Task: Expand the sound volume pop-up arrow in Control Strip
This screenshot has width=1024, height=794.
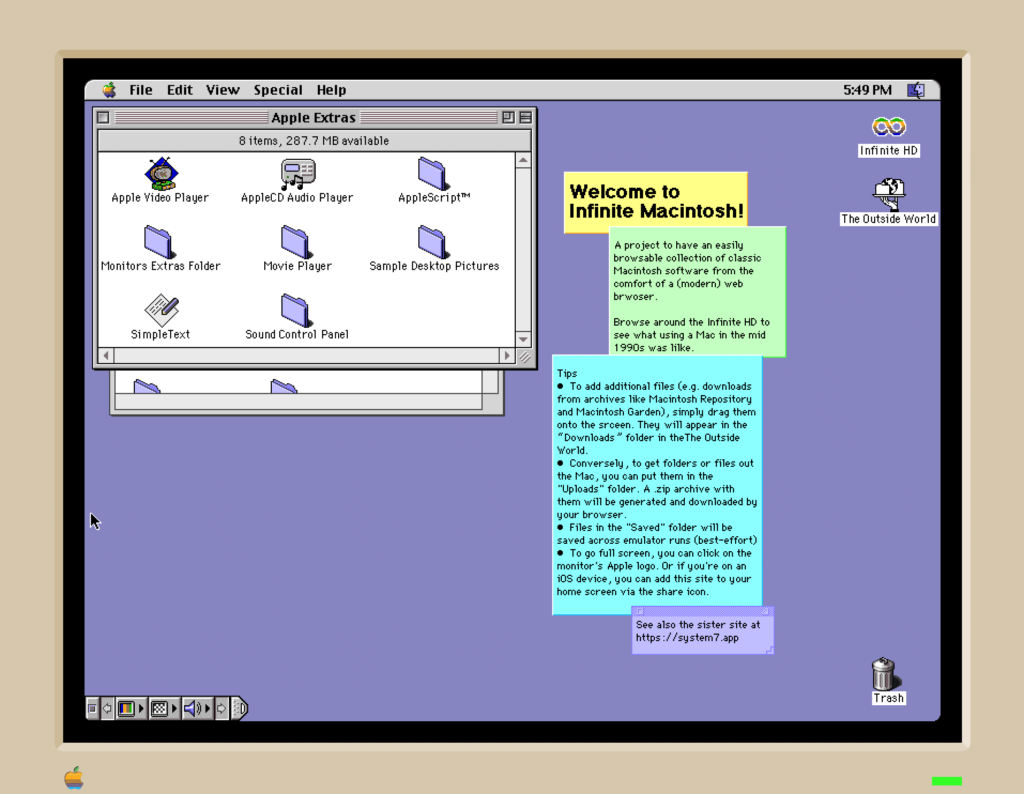Action: pos(208,708)
